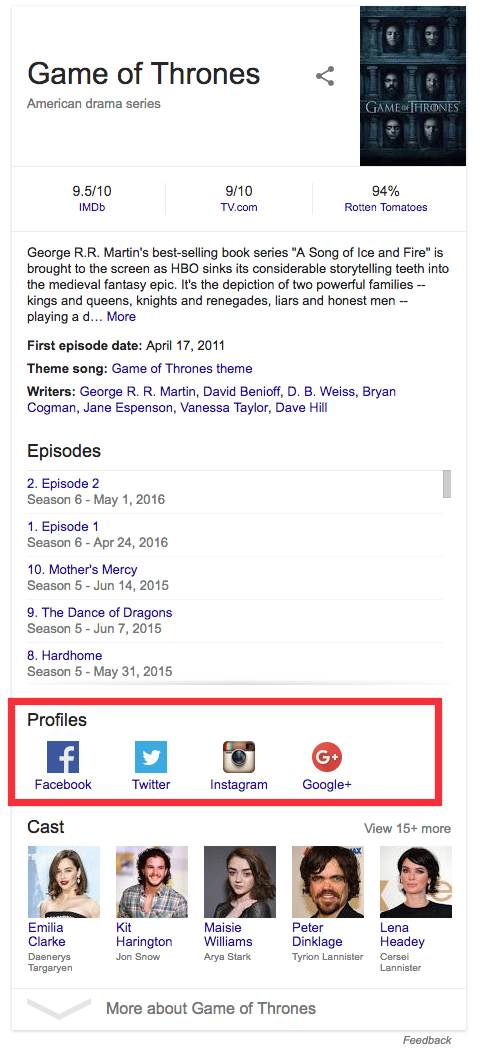Click the Kit Harington name link
487x1051 pixels.
click(144, 934)
